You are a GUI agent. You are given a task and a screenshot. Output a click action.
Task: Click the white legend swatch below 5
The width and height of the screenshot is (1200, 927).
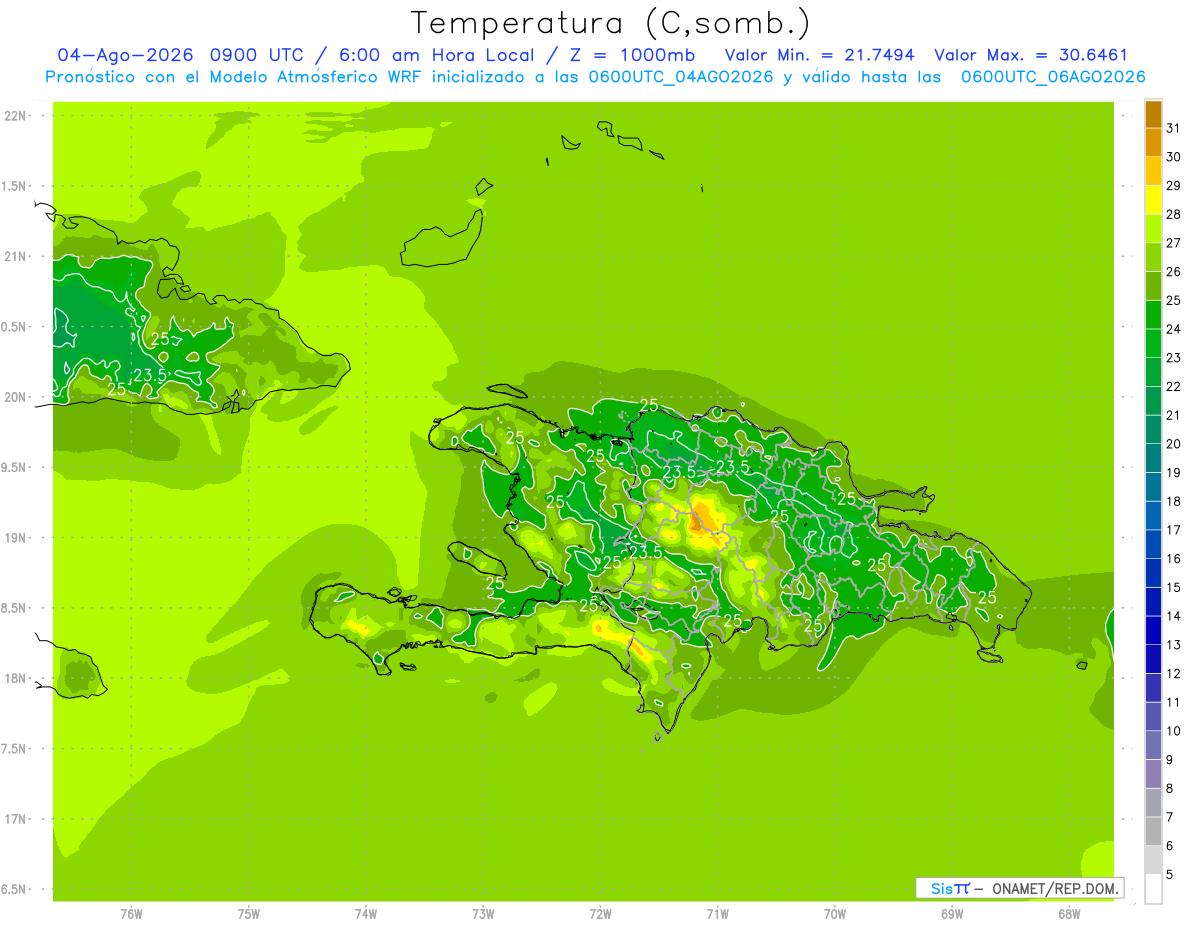pos(1153,889)
